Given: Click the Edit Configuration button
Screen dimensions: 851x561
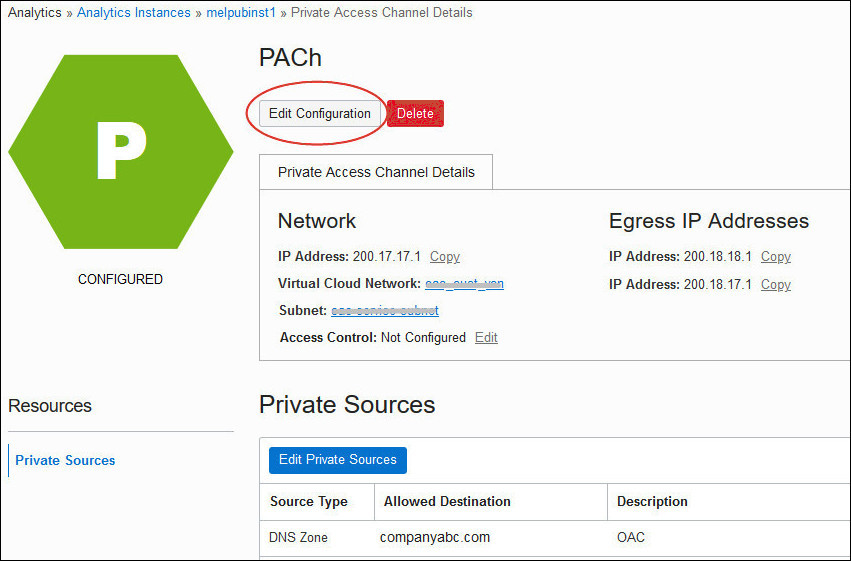Looking at the screenshot, I should (319, 114).
